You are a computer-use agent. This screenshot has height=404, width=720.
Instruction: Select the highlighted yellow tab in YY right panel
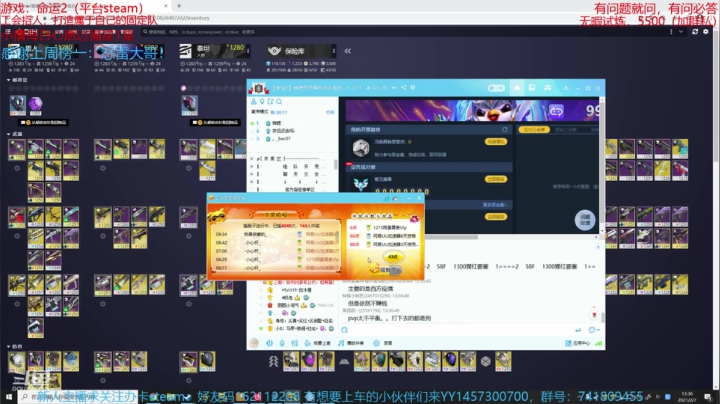point(534,130)
